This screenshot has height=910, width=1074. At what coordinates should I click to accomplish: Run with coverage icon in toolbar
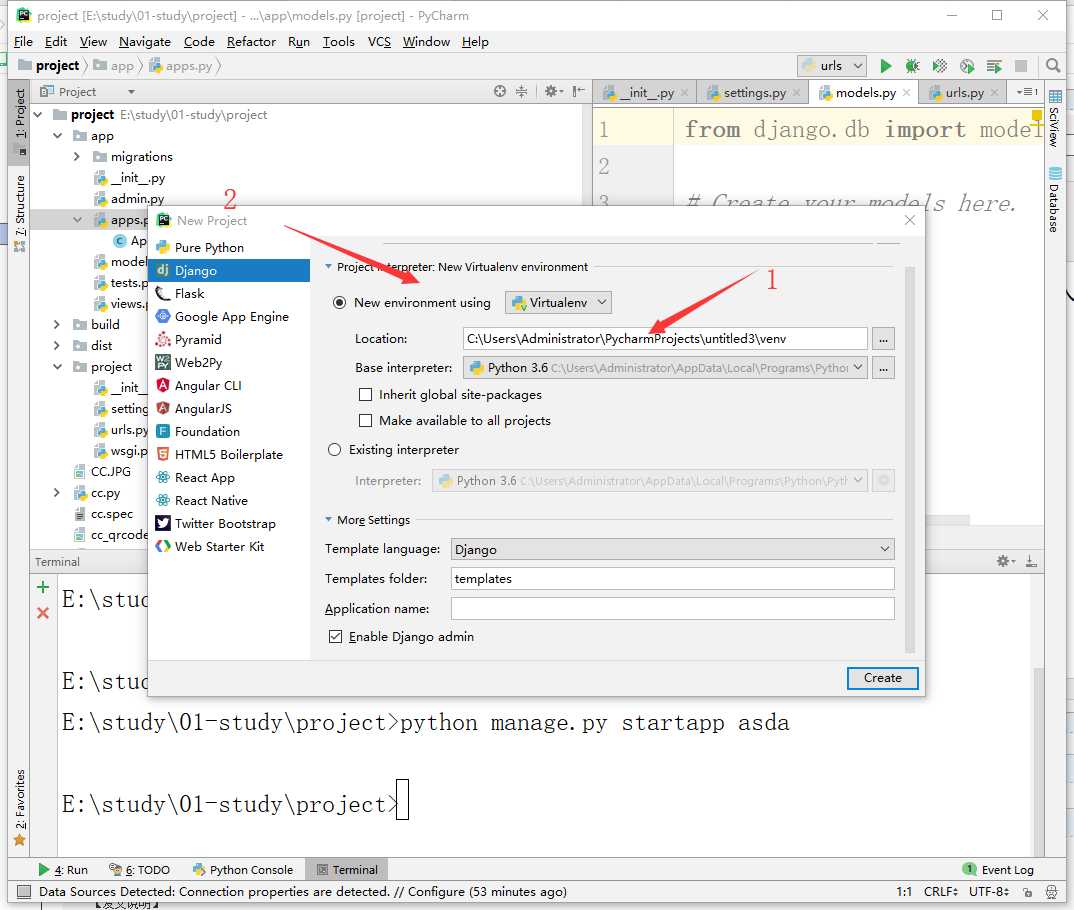(x=940, y=66)
